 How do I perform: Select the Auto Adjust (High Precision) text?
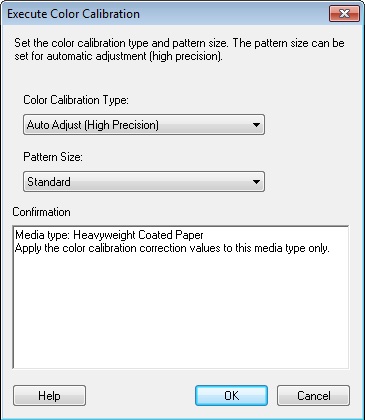(x=93, y=125)
